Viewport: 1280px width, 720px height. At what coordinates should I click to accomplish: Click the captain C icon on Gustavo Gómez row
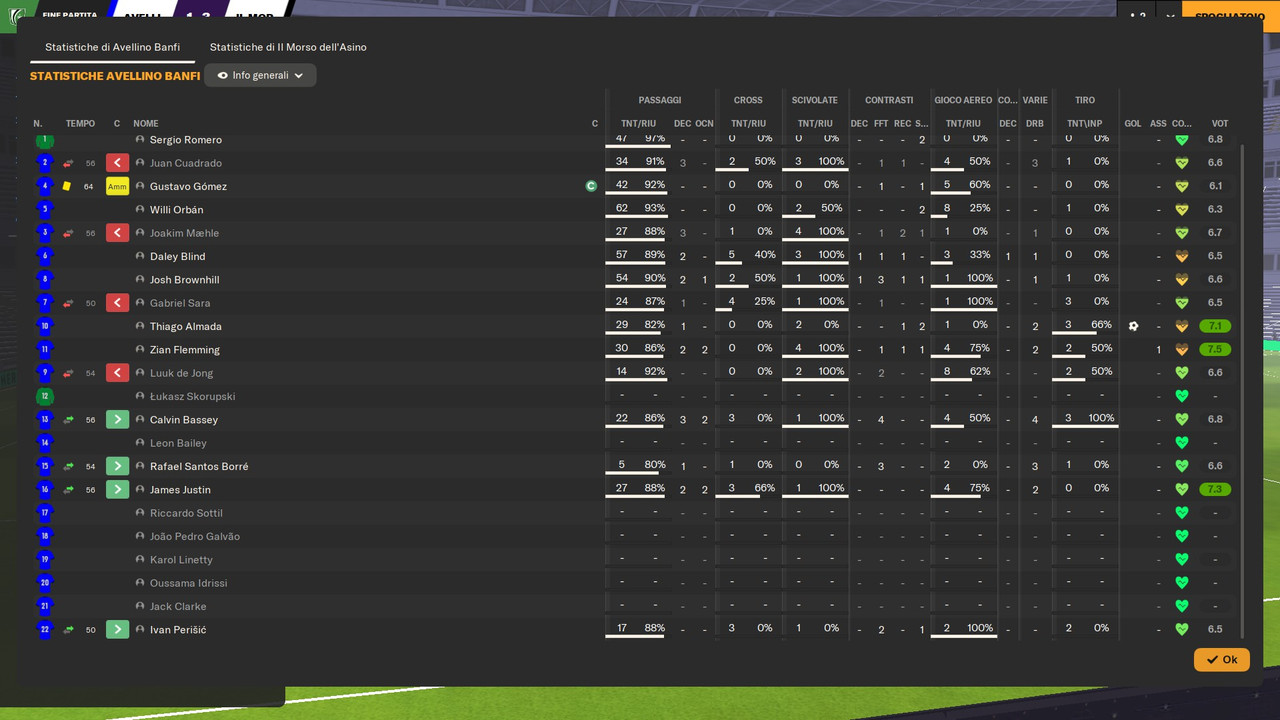[591, 186]
